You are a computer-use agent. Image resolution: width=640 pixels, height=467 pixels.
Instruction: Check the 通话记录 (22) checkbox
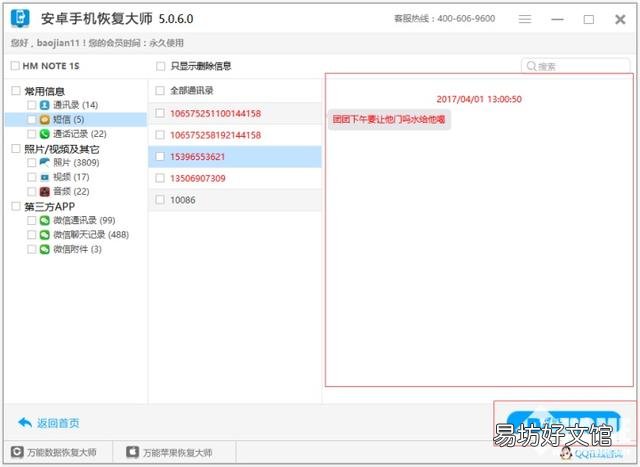(31, 134)
